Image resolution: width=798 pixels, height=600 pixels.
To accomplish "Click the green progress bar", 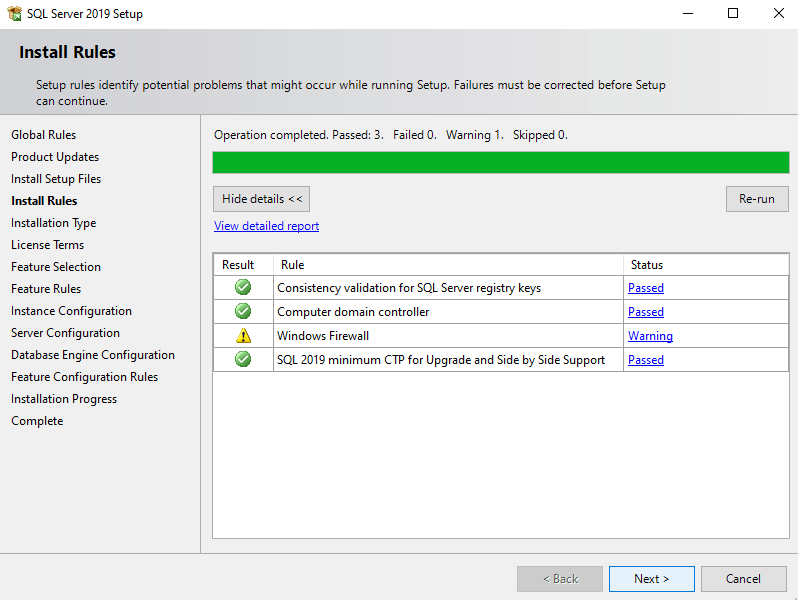I will 501,163.
